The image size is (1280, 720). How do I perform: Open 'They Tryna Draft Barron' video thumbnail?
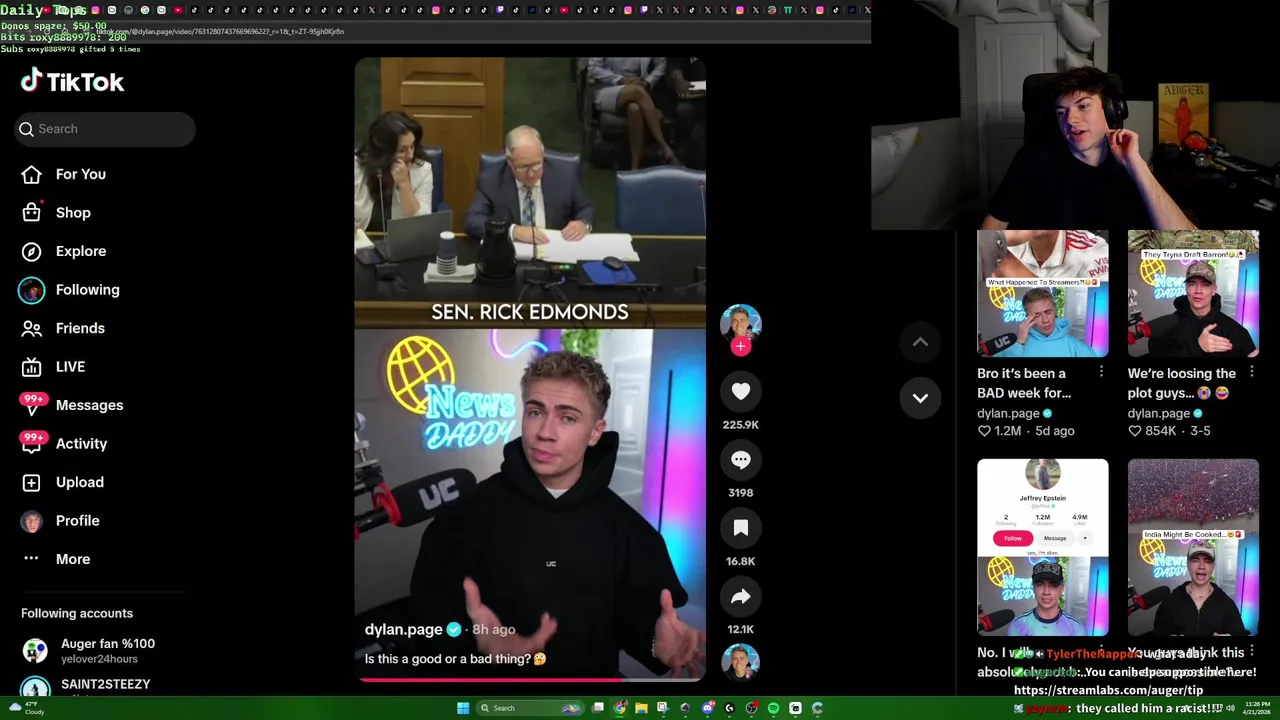(1193, 293)
